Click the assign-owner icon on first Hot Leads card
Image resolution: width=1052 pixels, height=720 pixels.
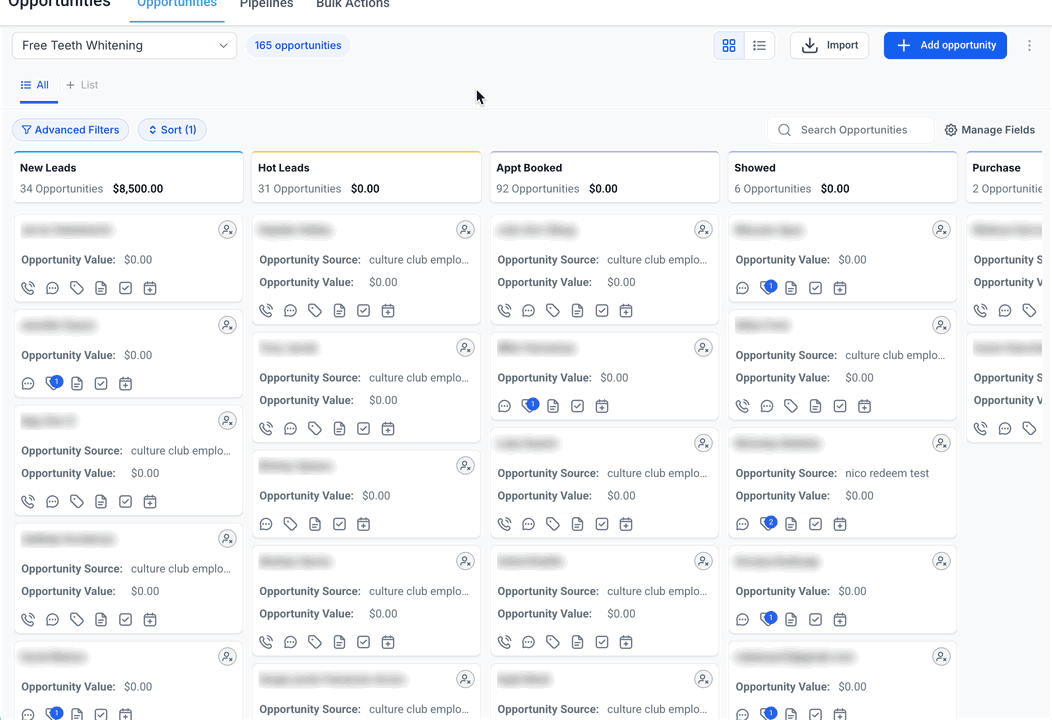pyautogui.click(x=465, y=230)
